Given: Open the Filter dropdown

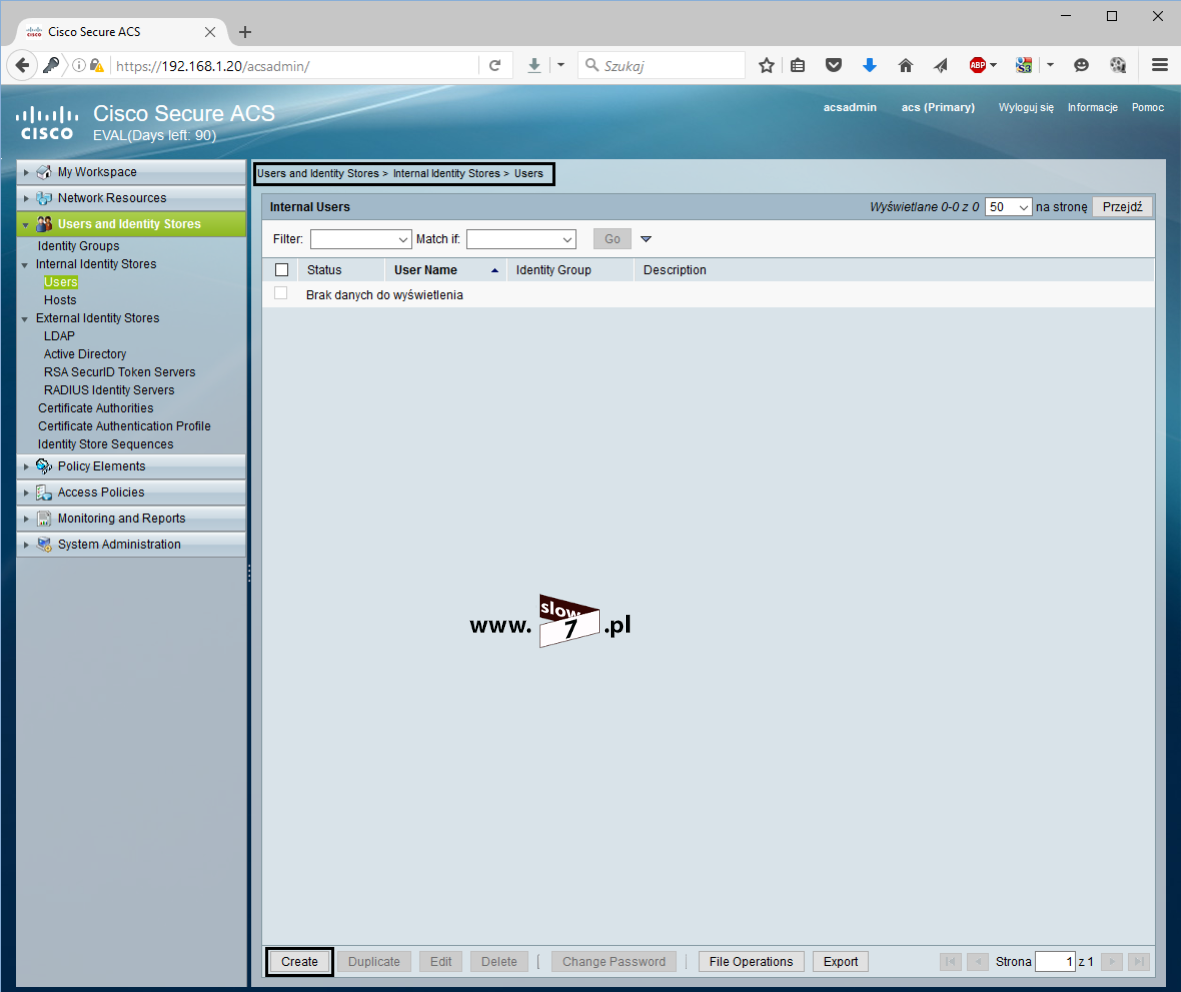Looking at the screenshot, I should point(361,239).
